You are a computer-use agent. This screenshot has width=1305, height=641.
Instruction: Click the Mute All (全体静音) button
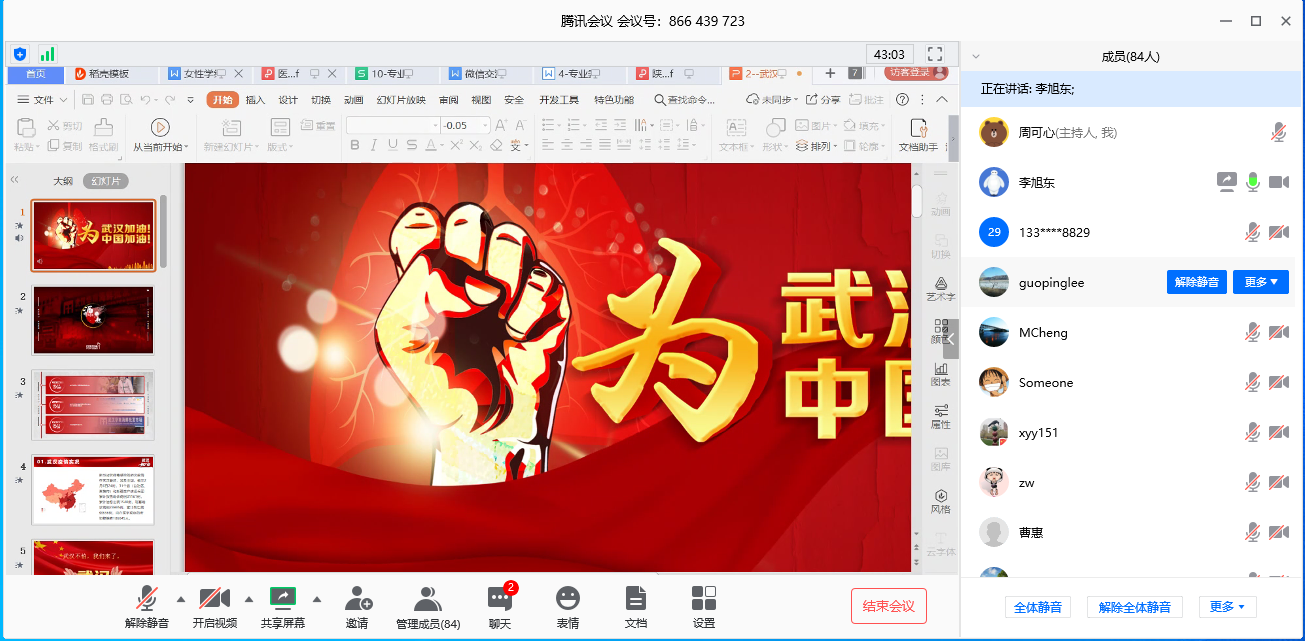pyautogui.click(x=1038, y=607)
